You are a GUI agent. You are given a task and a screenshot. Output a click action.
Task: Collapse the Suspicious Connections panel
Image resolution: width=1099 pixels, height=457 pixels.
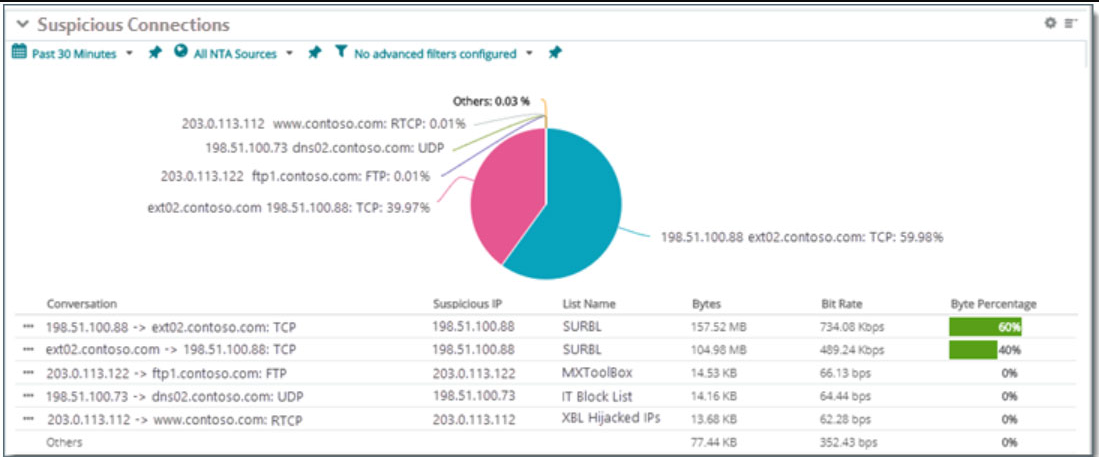point(22,24)
